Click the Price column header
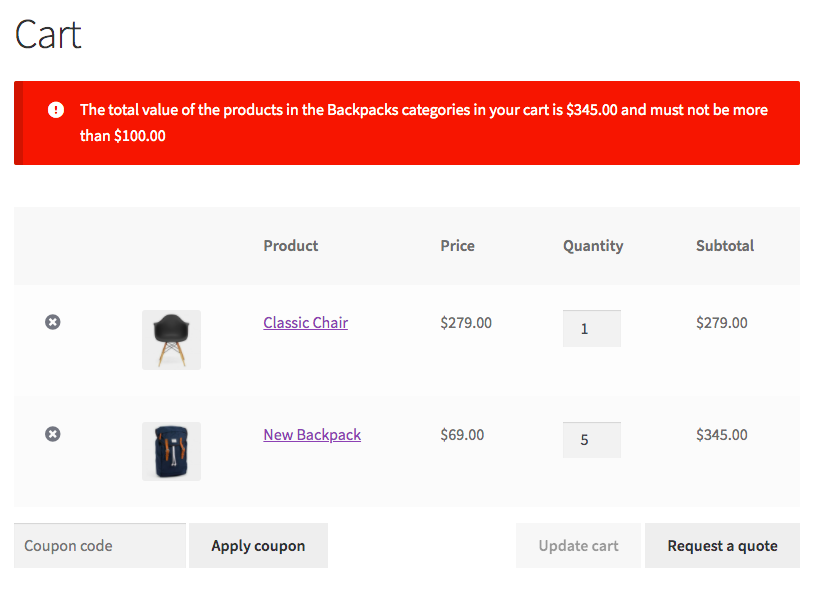 tap(457, 246)
